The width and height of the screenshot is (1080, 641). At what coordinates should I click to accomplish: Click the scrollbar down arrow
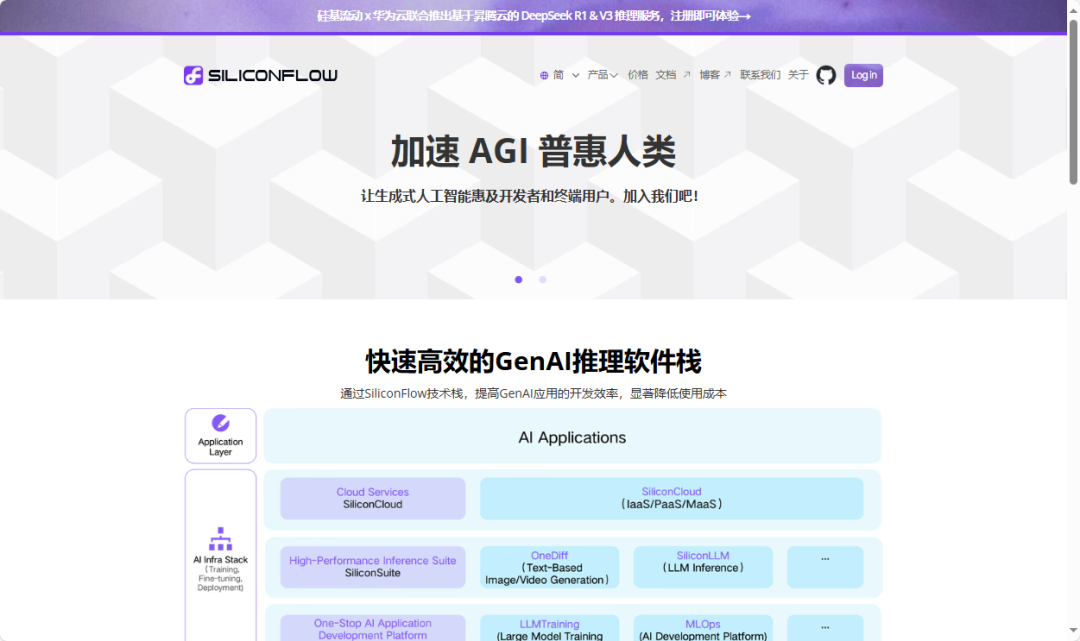pyautogui.click(x=1073, y=630)
